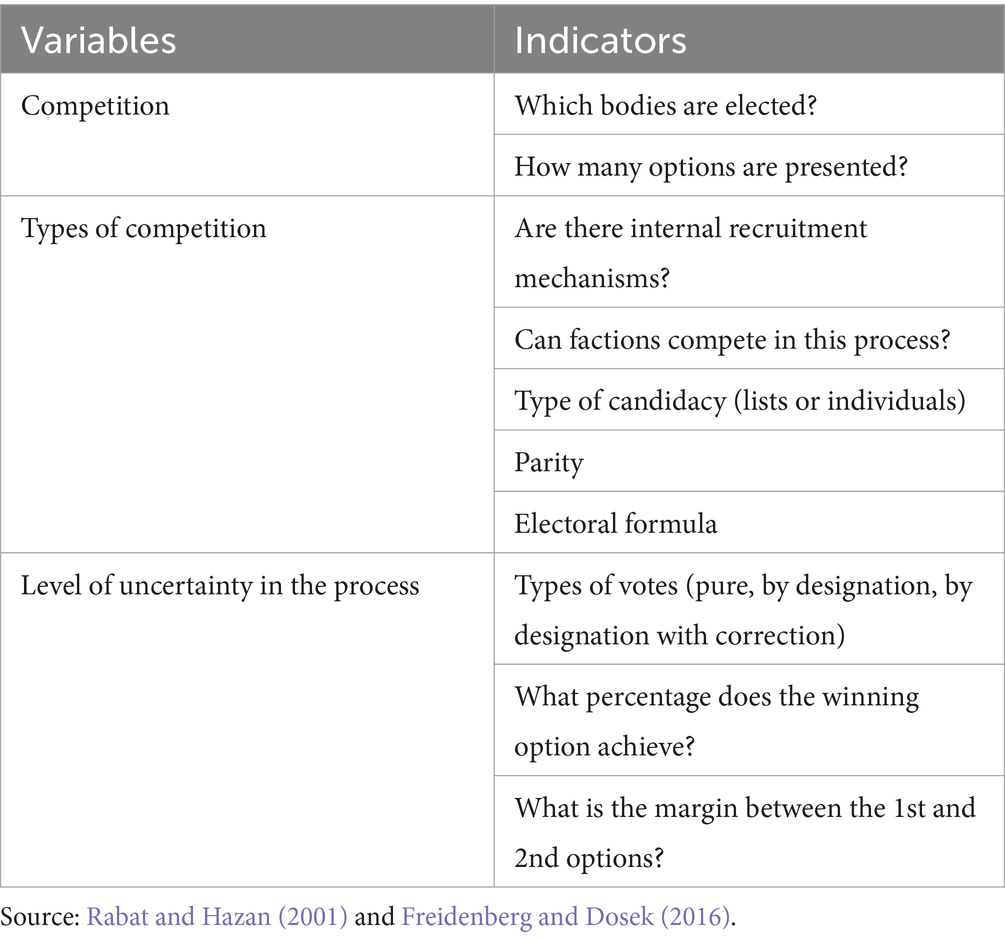
Task: Click the Electoral formula indicator cell
Action: pos(749,522)
